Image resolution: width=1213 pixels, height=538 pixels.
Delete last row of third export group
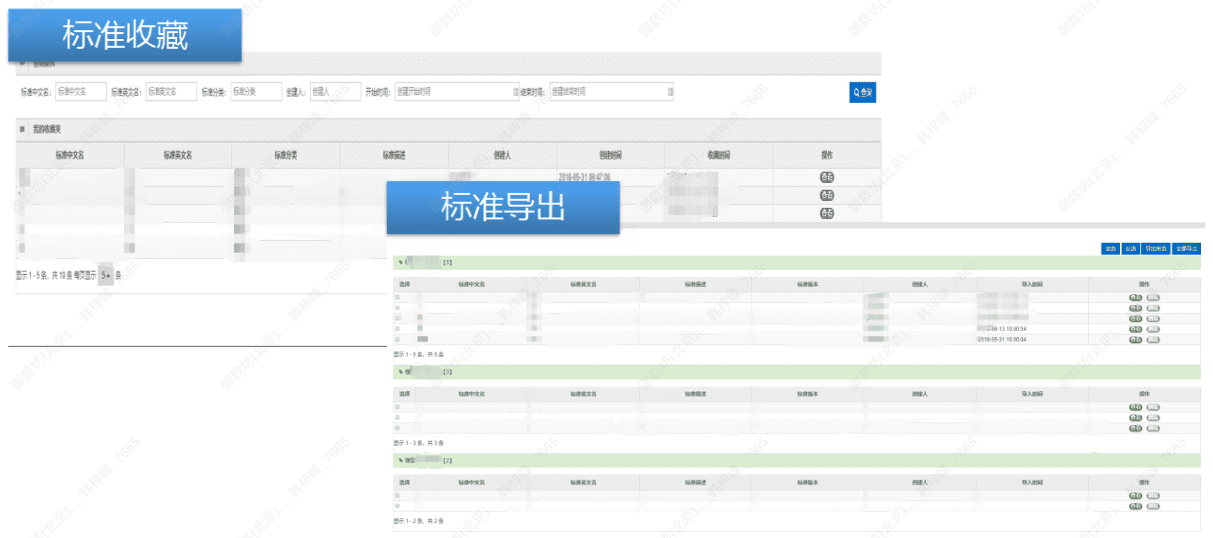coord(1153,507)
